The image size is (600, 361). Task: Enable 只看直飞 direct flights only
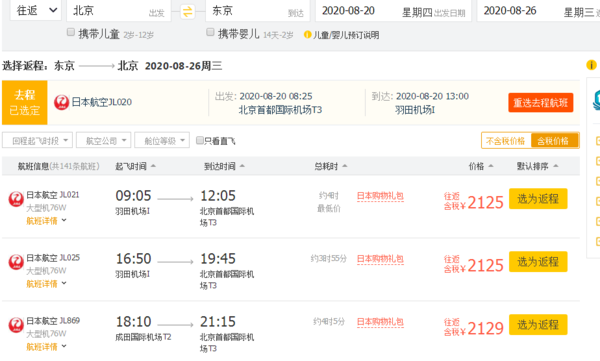click(x=199, y=140)
